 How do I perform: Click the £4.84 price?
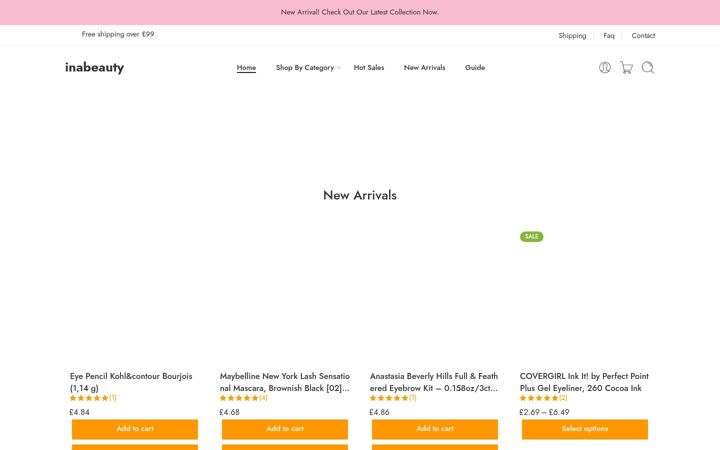(x=79, y=412)
